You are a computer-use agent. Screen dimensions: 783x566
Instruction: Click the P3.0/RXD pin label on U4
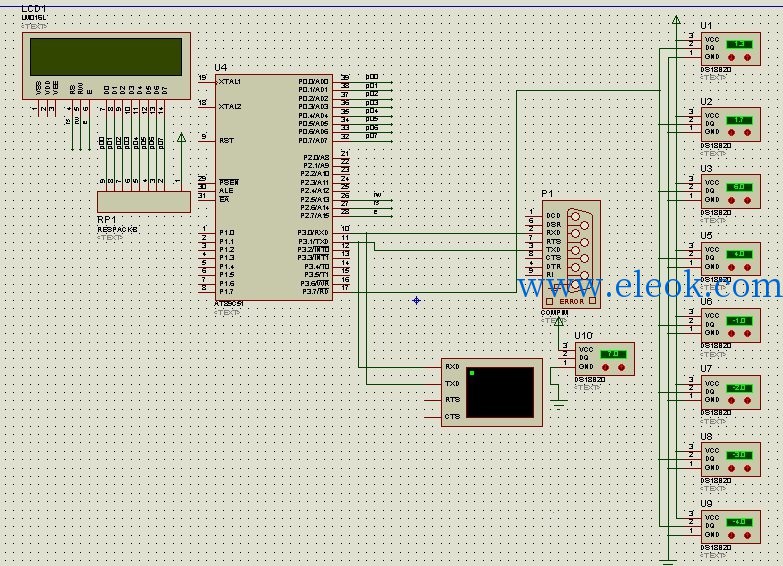click(313, 233)
